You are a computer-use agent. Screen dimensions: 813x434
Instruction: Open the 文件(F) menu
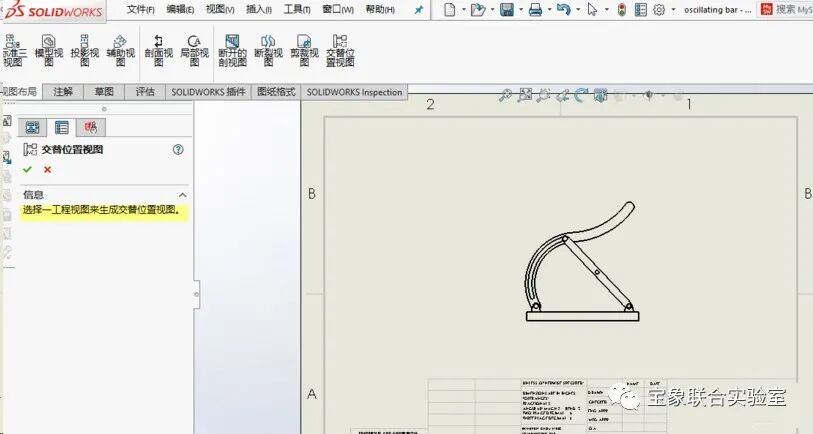(x=141, y=9)
